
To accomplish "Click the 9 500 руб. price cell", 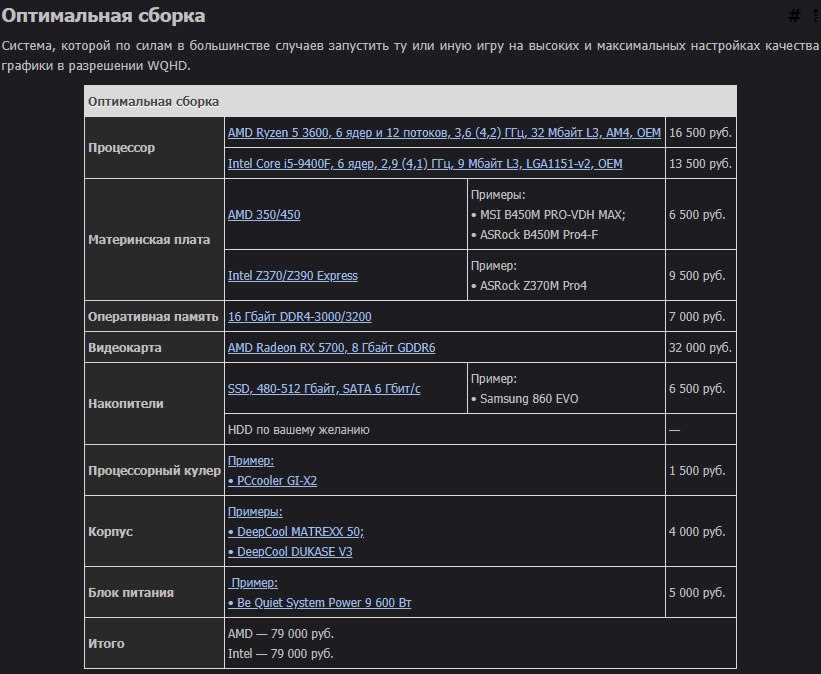I will (701, 275).
